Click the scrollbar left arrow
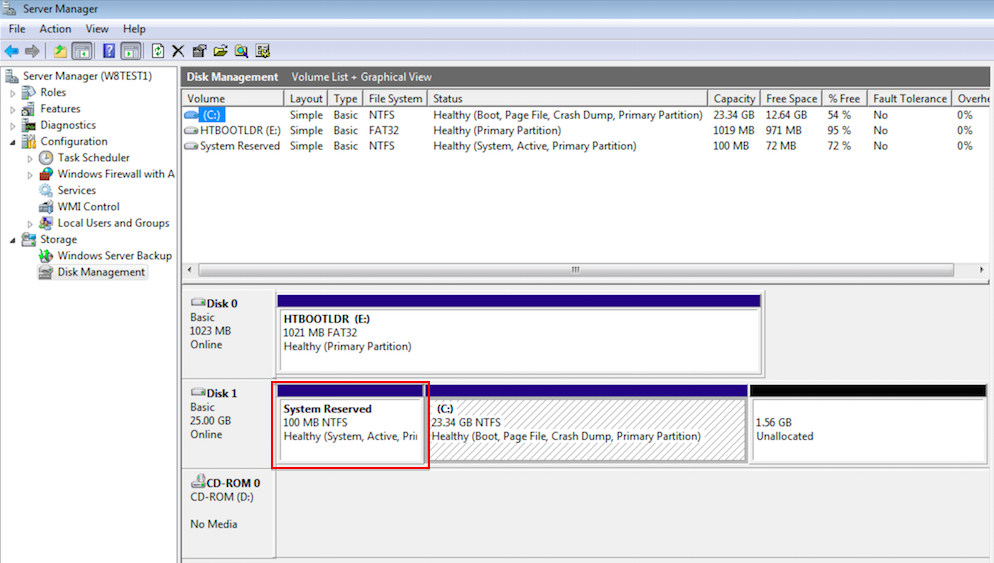Screen dimensions: 994x563 point(189,269)
